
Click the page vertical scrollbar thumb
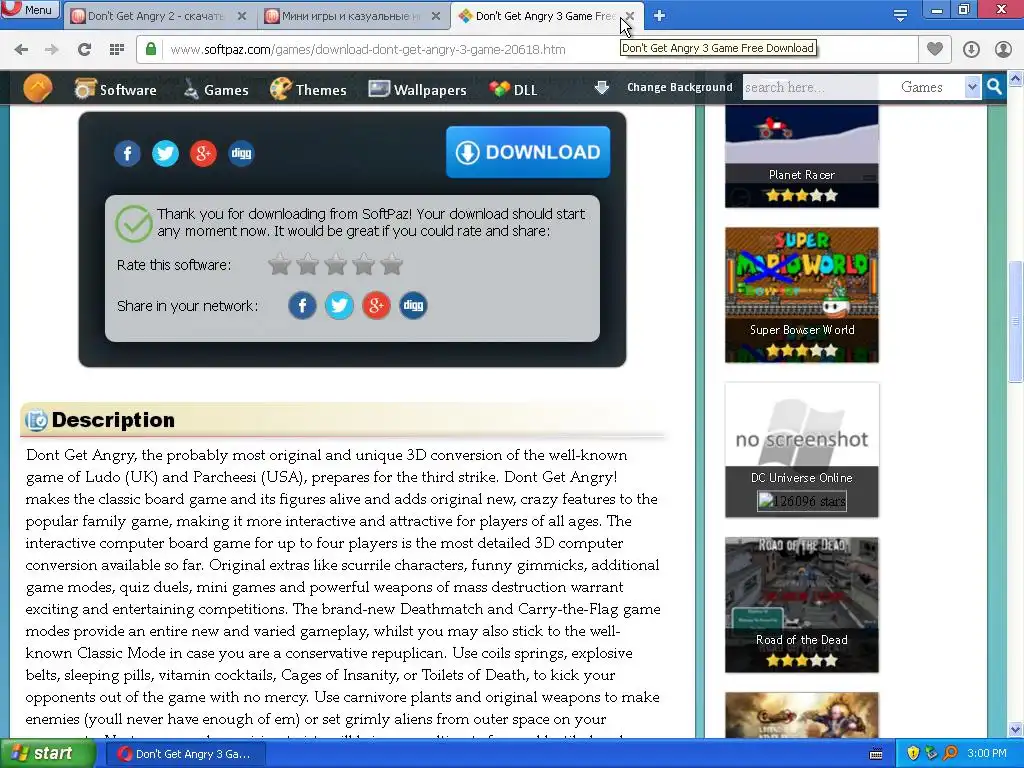(x=1015, y=321)
